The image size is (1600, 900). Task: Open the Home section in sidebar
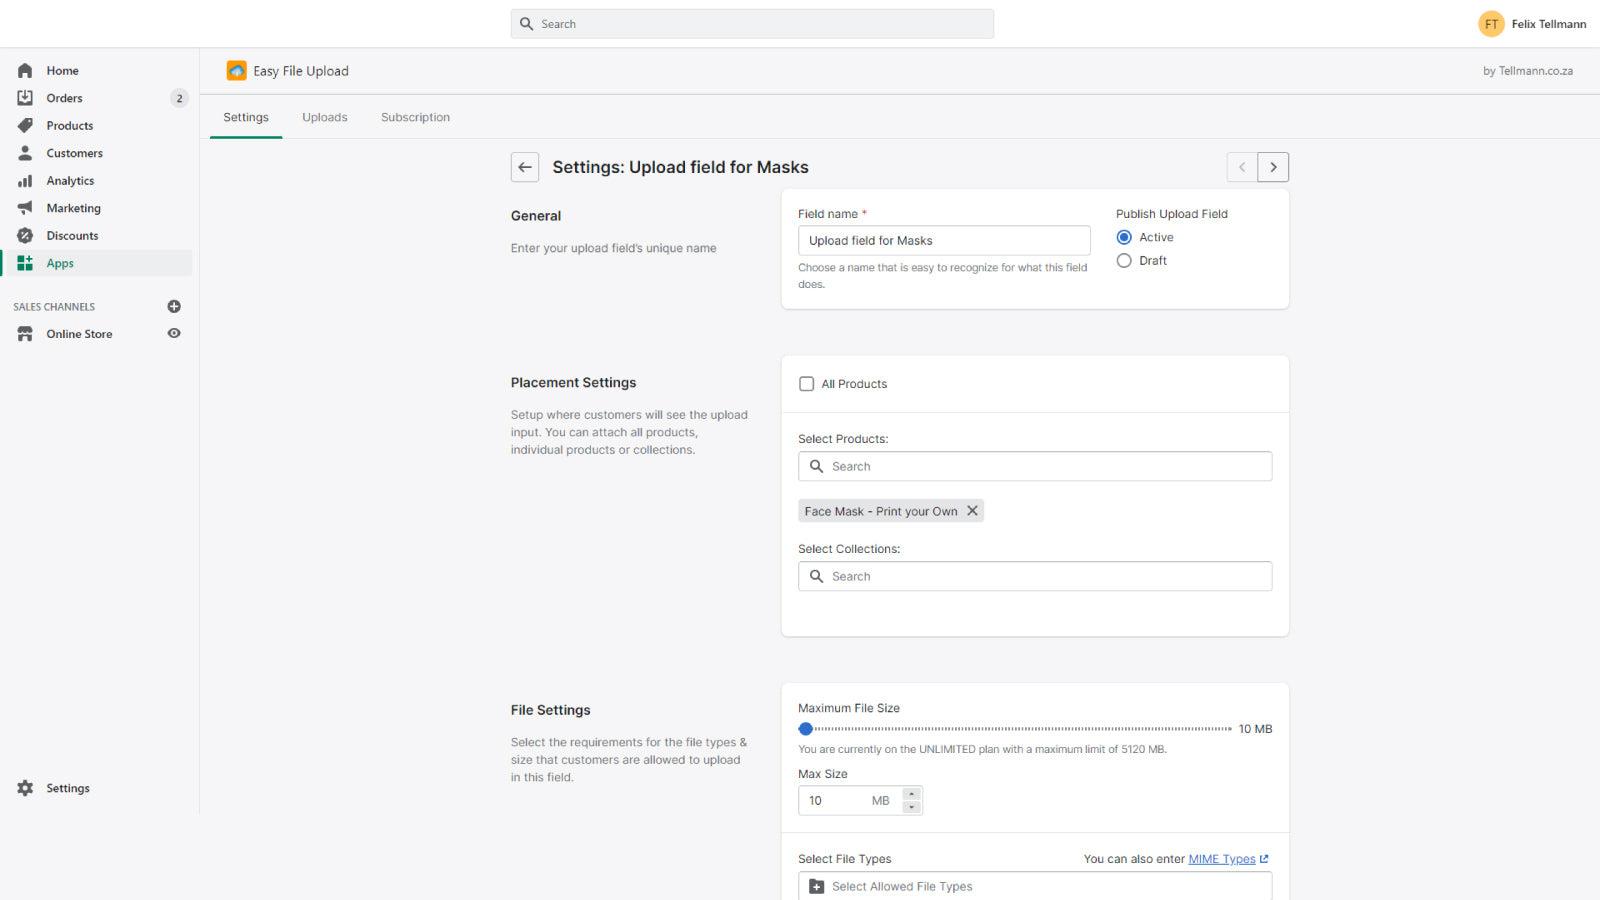click(x=25, y=70)
